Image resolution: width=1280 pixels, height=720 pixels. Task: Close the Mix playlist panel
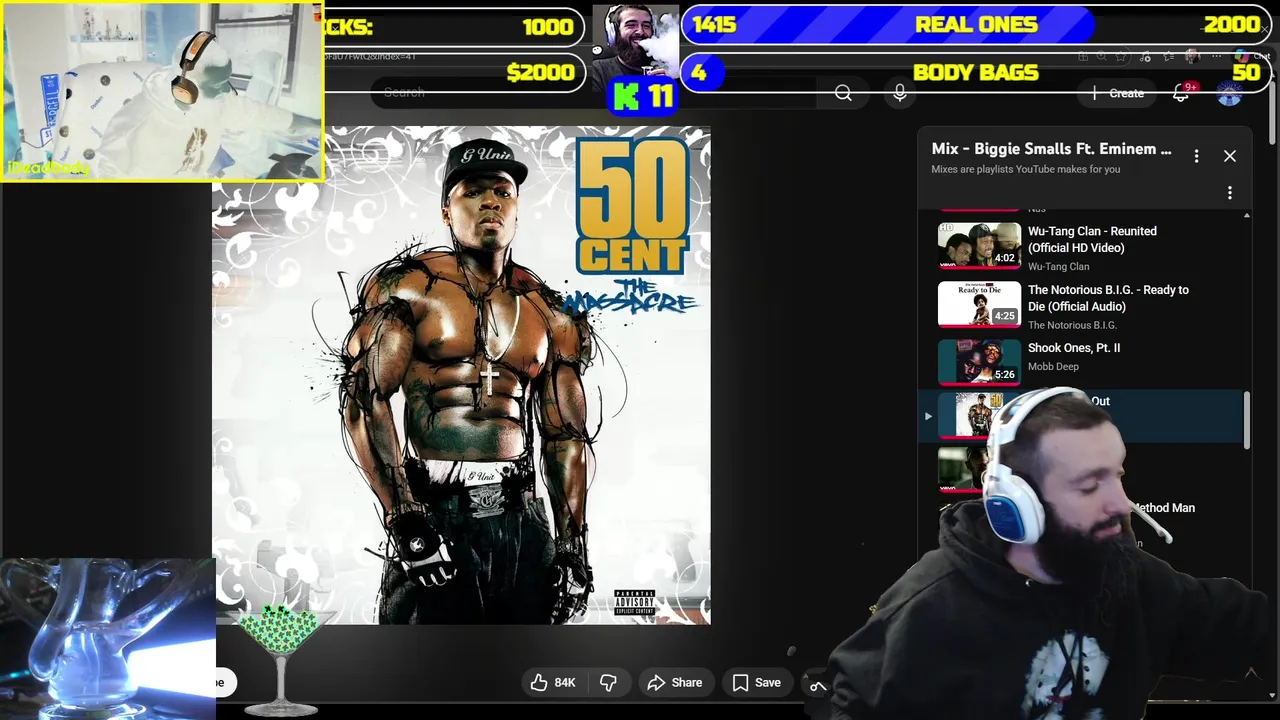coord(1230,156)
